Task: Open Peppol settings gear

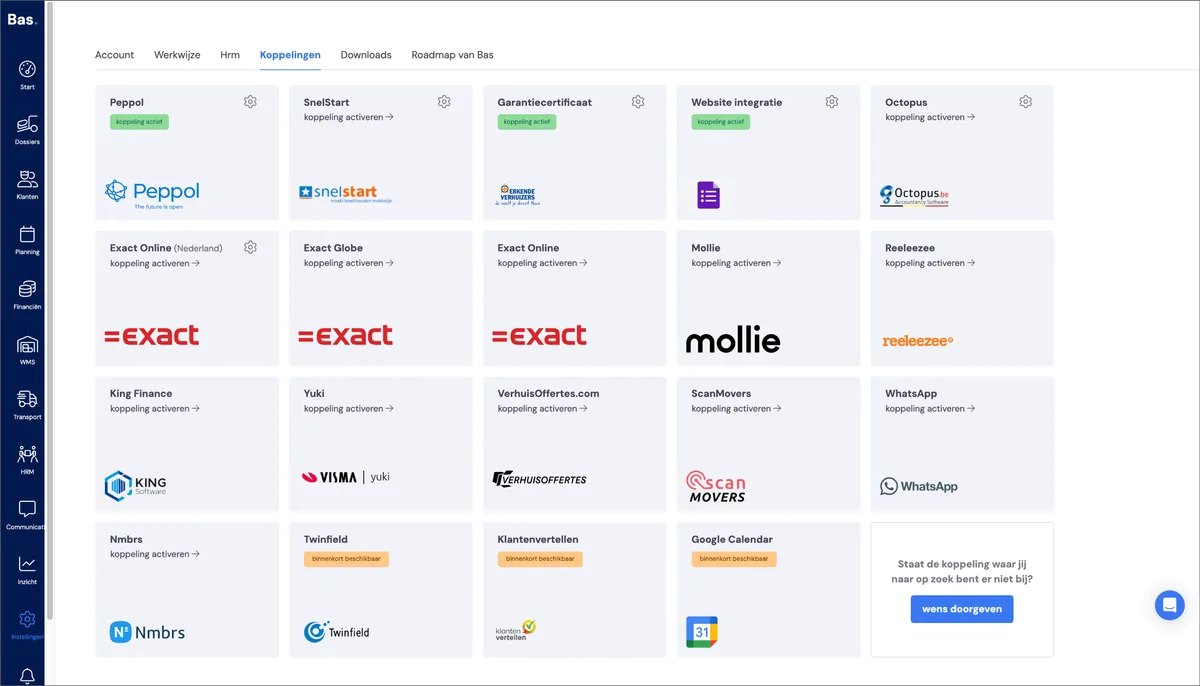Action: click(250, 102)
